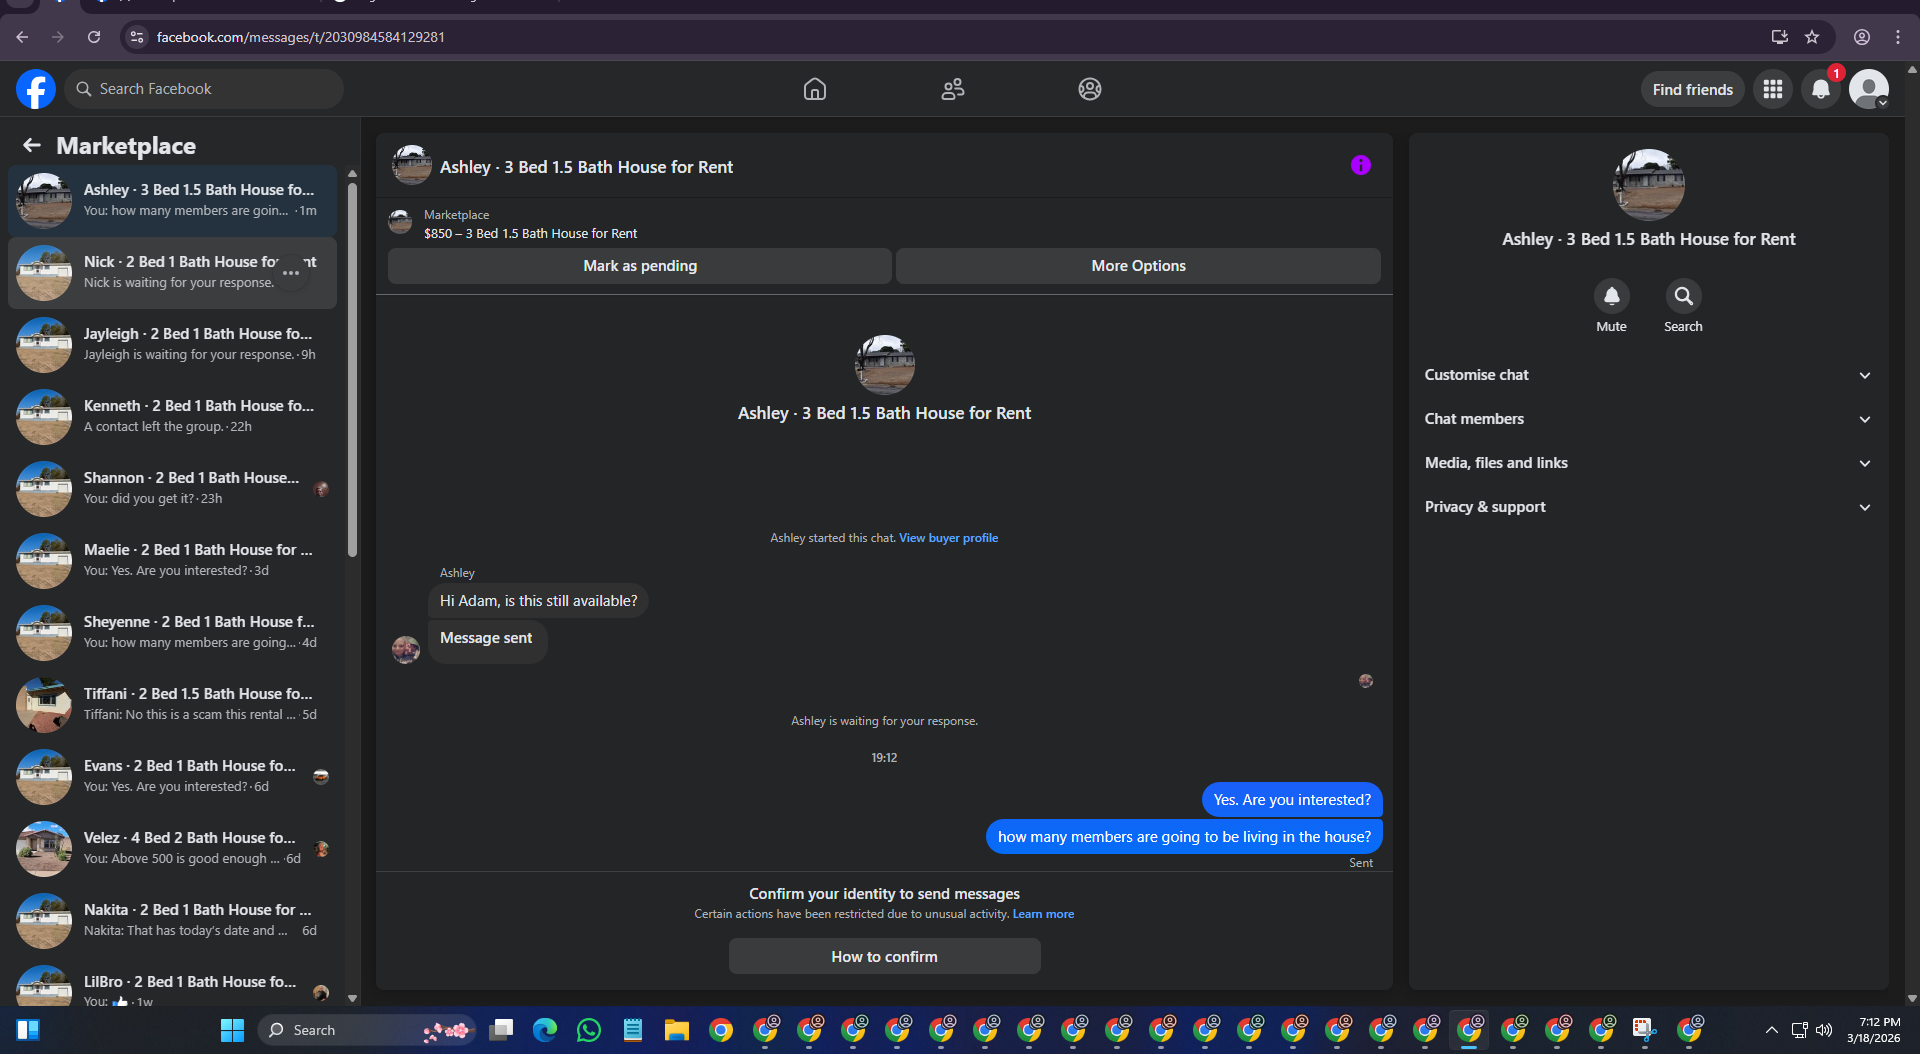Expand the Chat members section
Viewport: 1920px width, 1054px height.
point(1648,419)
